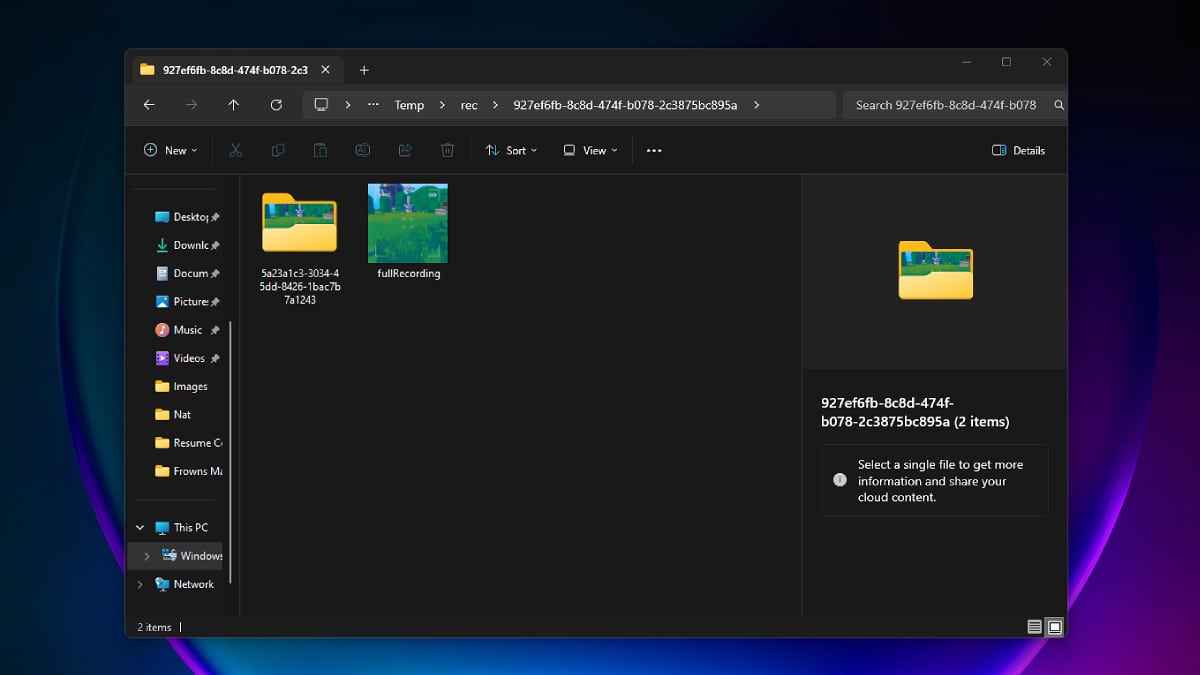
Task: Switch to large thumbnails layout in the status bar
Action: (1054, 627)
